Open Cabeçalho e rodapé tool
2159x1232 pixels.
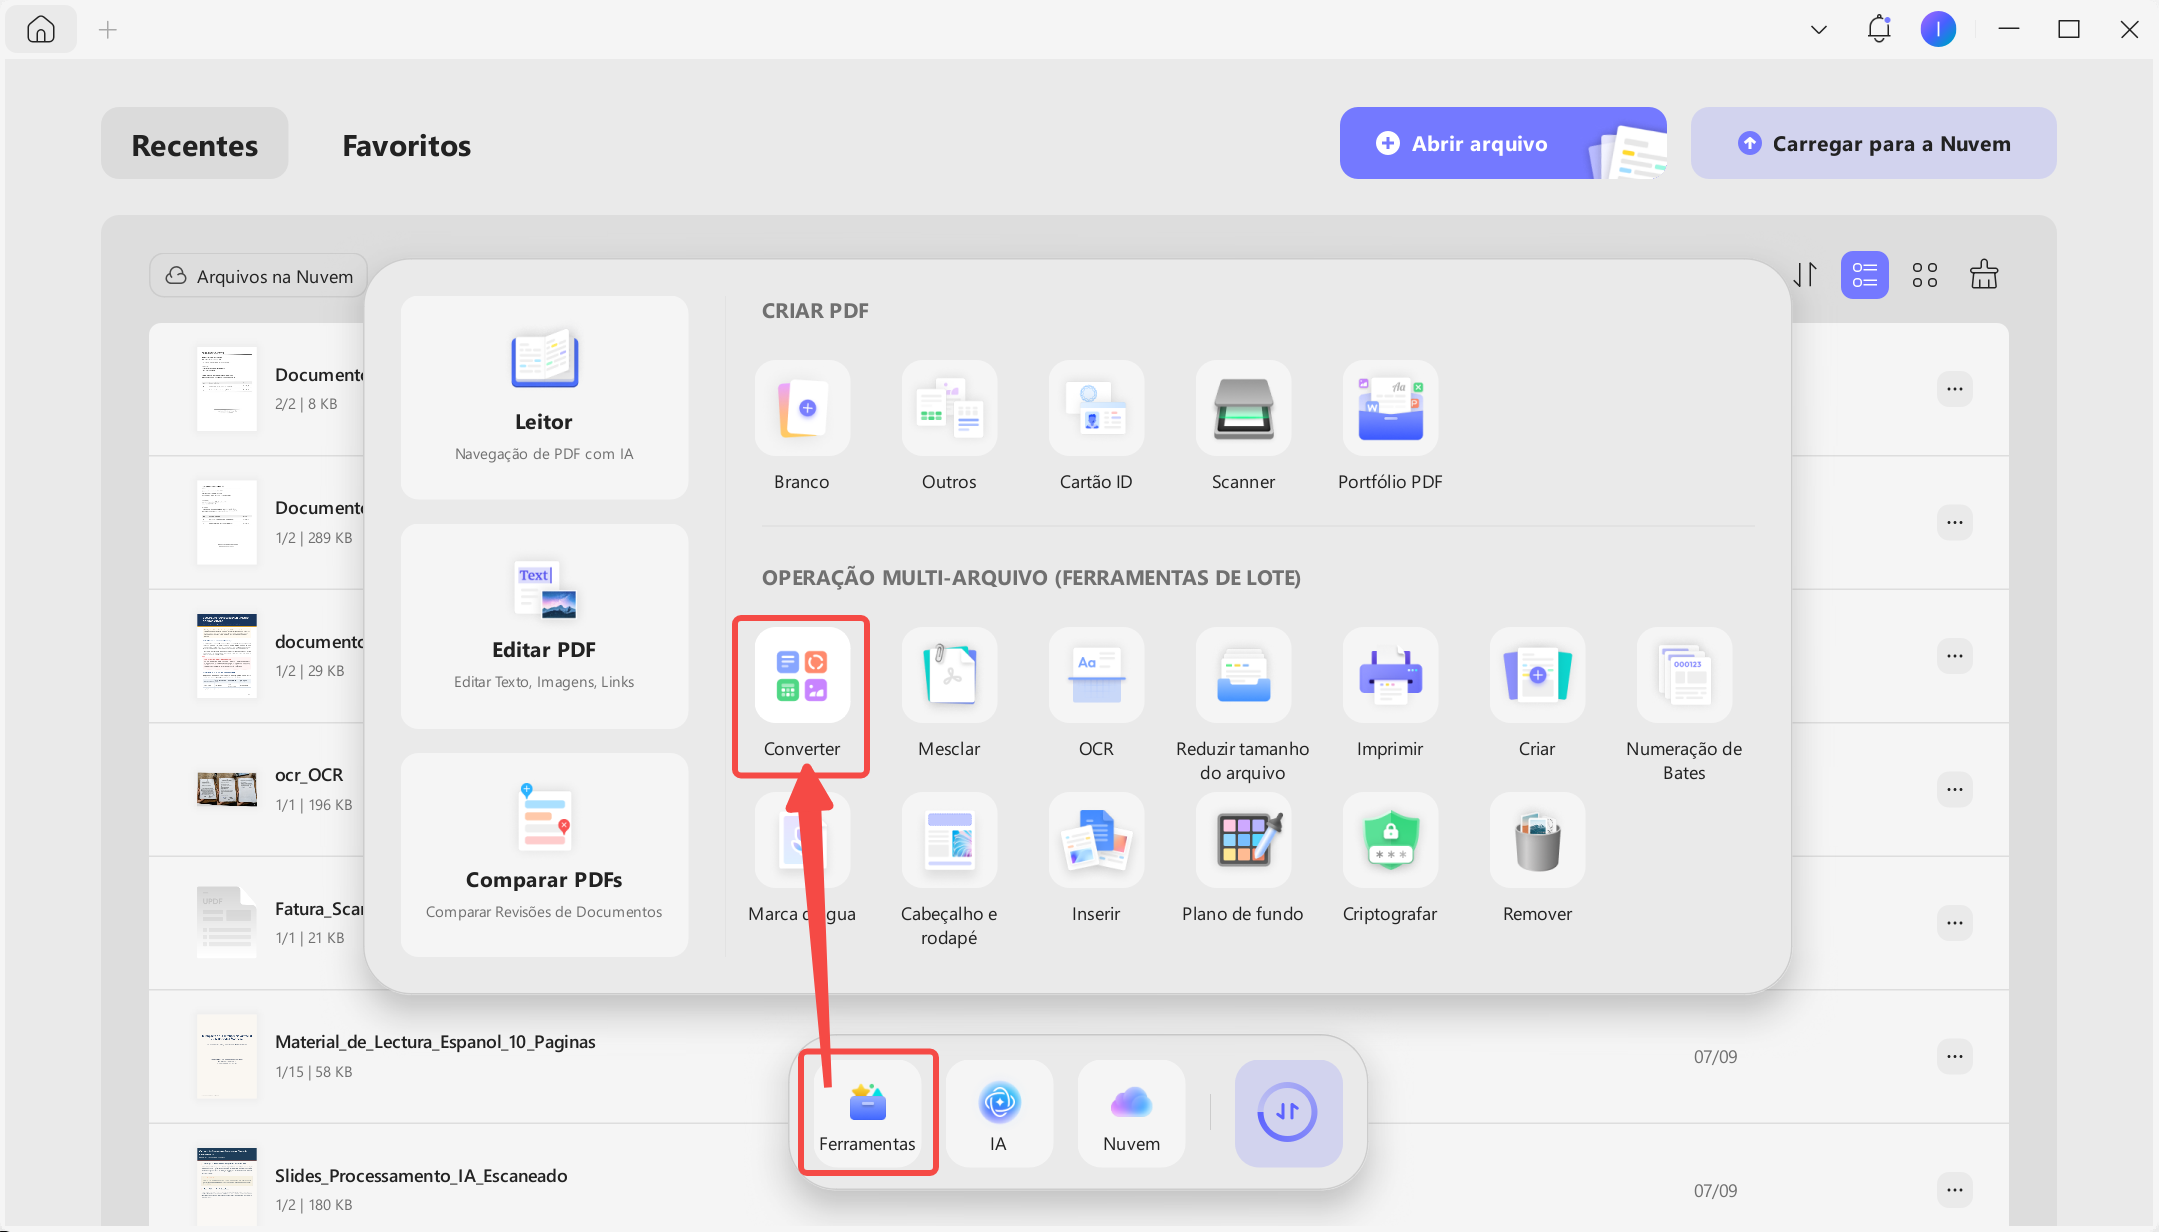949,840
